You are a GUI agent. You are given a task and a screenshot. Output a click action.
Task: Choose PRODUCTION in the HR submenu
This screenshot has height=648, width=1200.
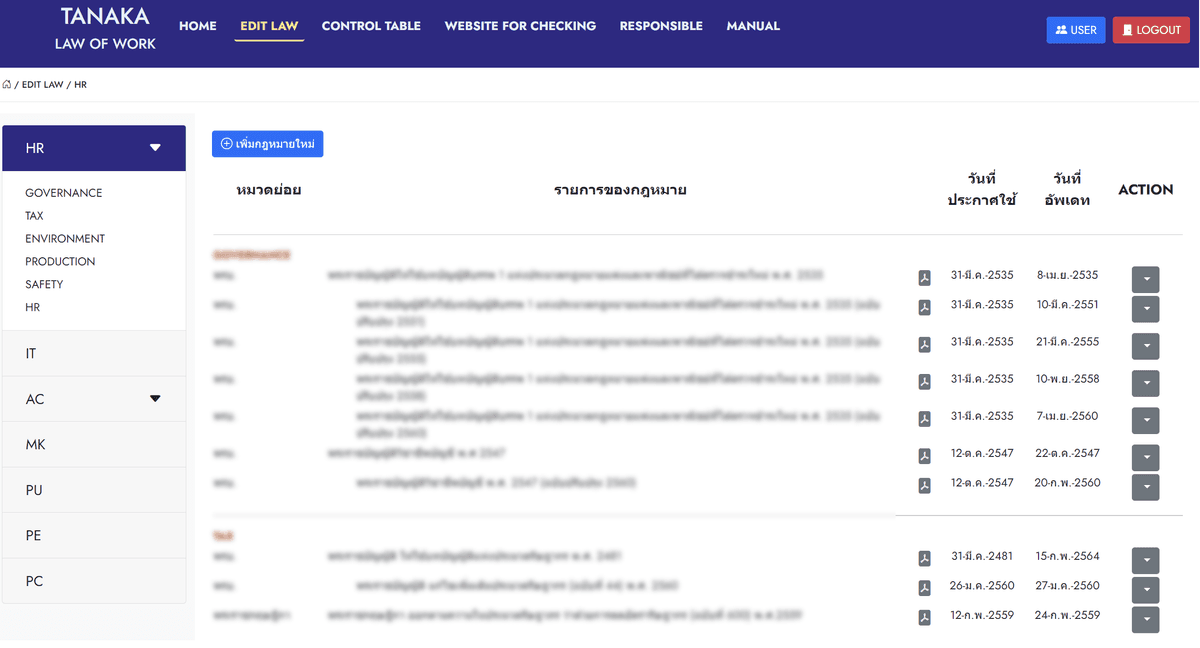60,262
